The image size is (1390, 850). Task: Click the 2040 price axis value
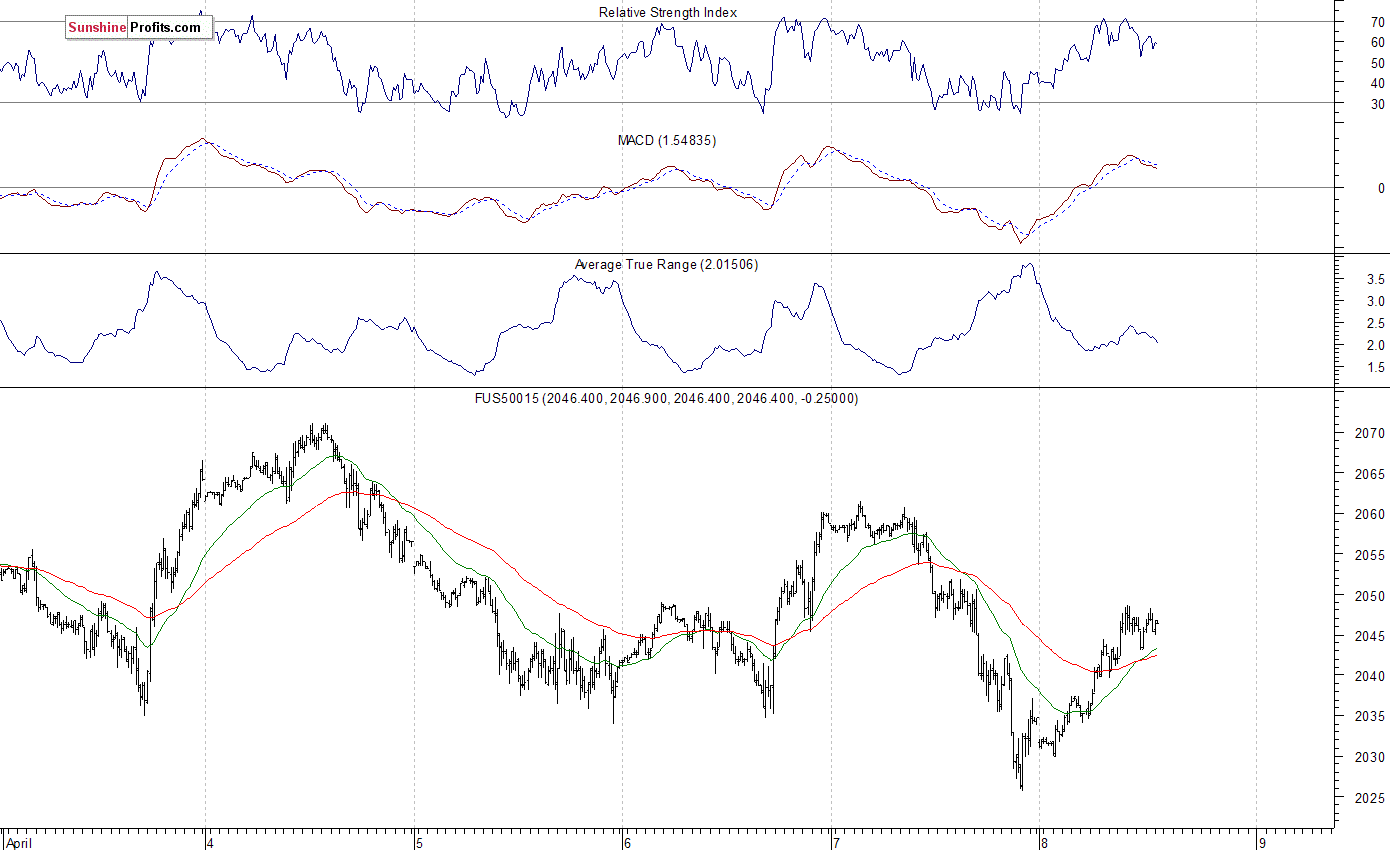(1371, 677)
